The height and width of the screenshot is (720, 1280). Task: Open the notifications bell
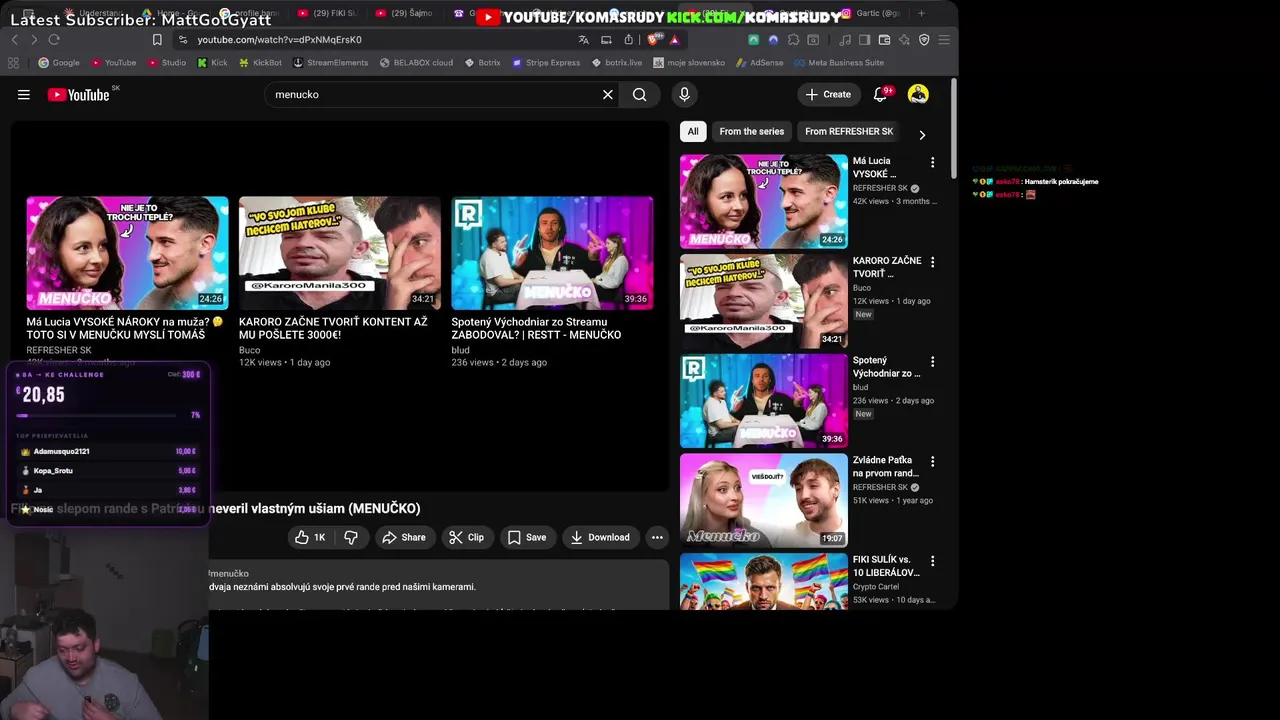tap(881, 95)
